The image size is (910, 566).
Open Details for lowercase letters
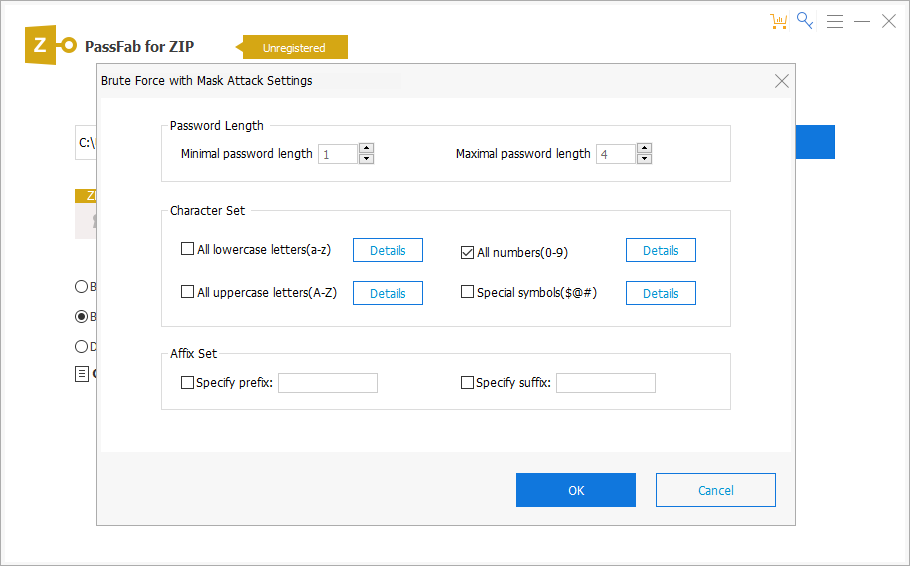click(x=388, y=250)
